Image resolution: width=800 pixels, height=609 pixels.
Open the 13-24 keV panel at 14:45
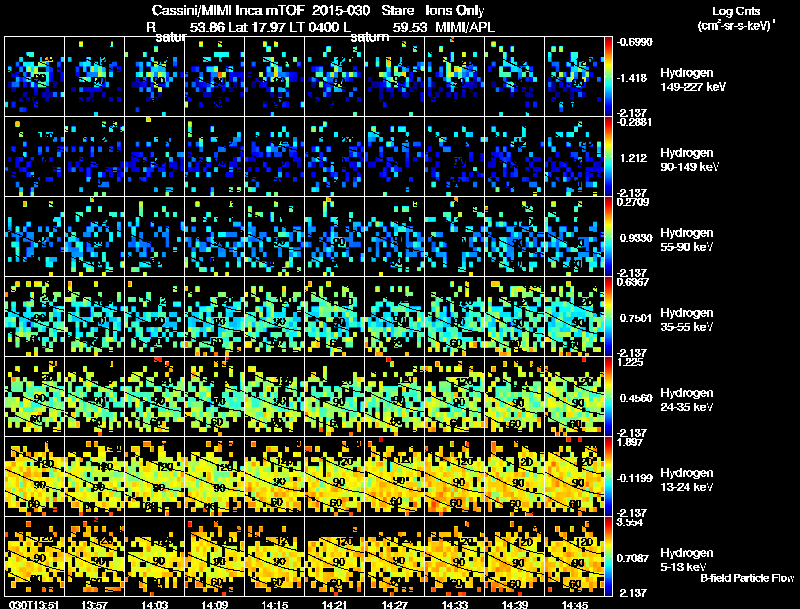(574, 476)
